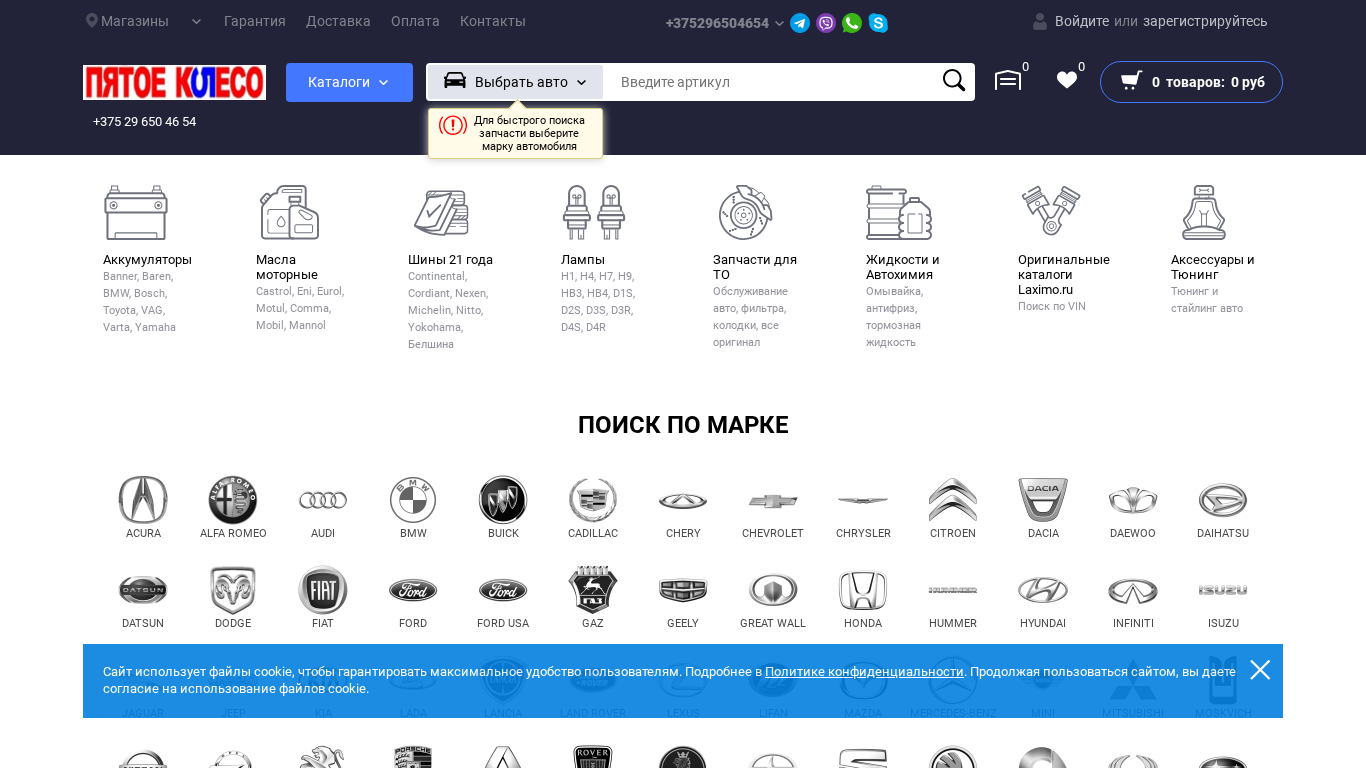Click phone number +375 29 650 46 54
Viewport: 1366px width, 768px height.
coord(144,122)
